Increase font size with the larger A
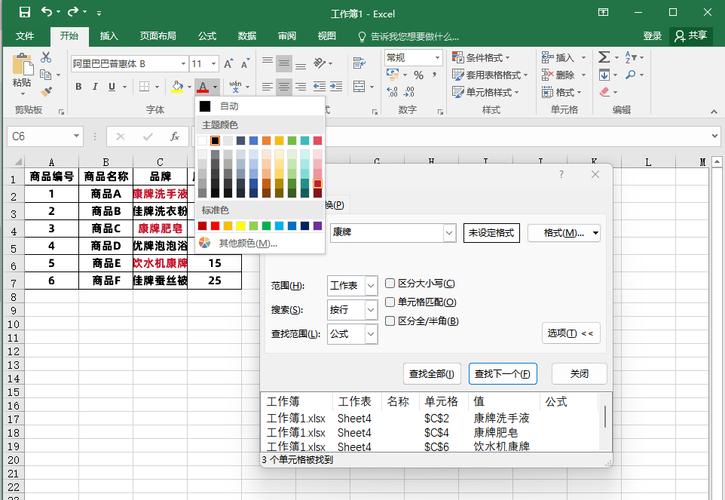This screenshot has width=725, height=500. point(228,63)
